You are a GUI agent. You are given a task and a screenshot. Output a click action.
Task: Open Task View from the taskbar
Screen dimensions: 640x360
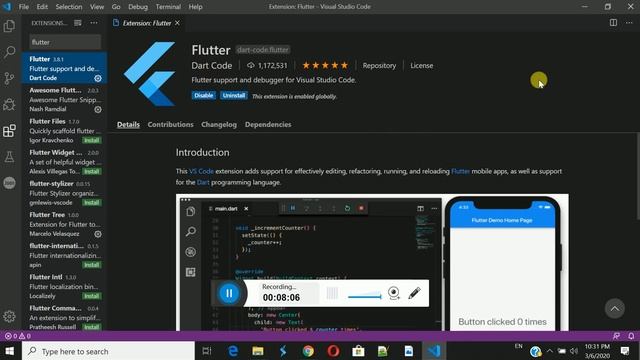point(207,351)
